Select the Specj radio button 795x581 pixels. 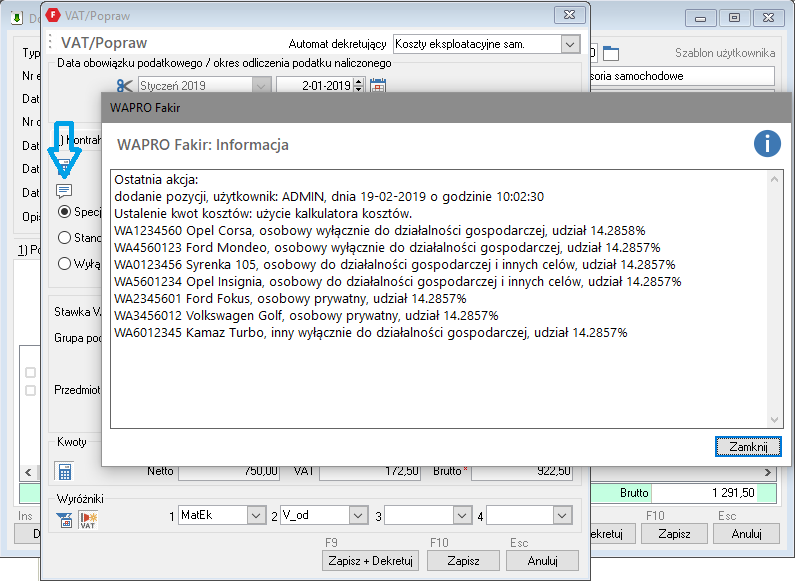(x=64, y=212)
